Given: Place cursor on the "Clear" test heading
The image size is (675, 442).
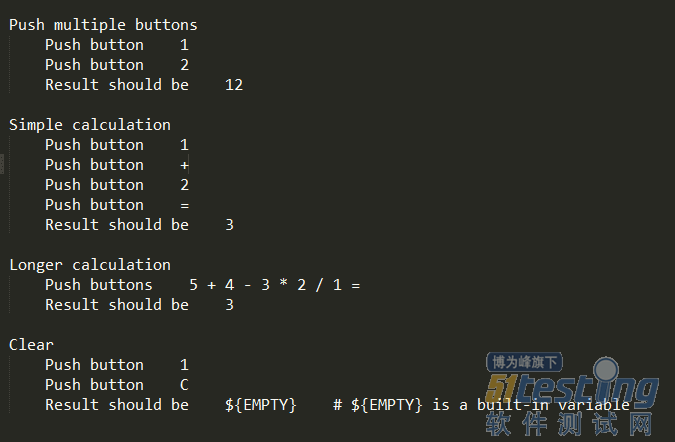Looking at the screenshot, I should 31,345.
